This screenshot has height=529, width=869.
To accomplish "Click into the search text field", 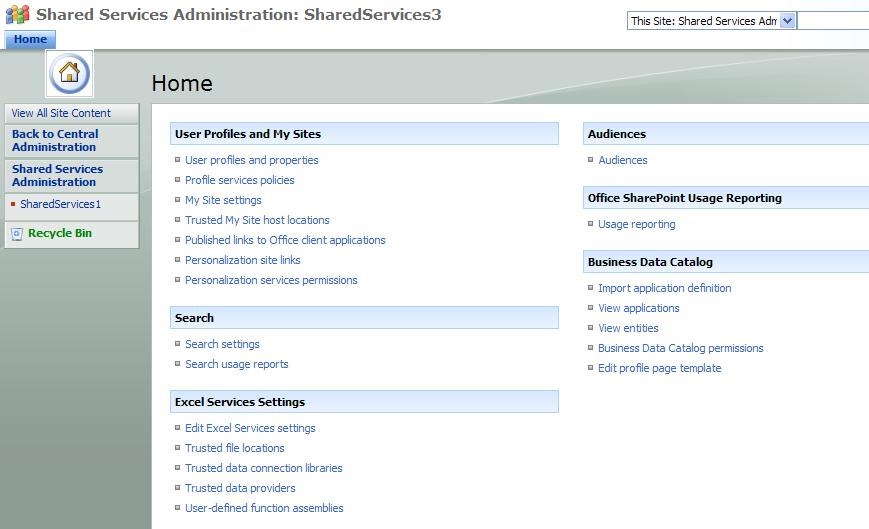I will coord(833,21).
